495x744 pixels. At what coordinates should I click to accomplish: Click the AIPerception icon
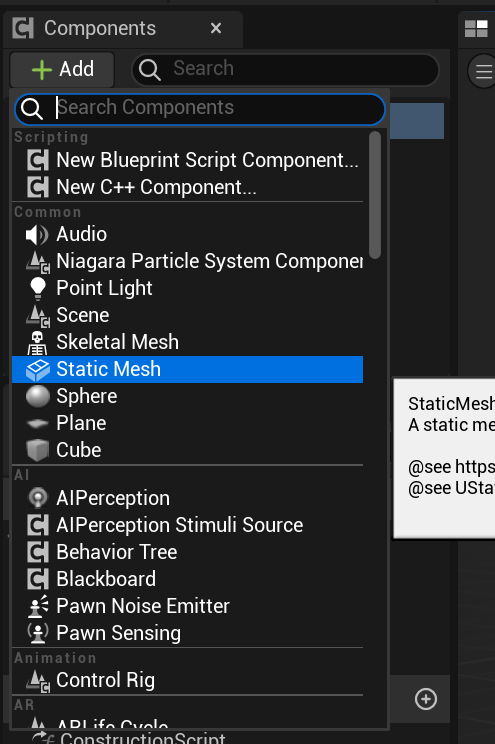click(37, 498)
